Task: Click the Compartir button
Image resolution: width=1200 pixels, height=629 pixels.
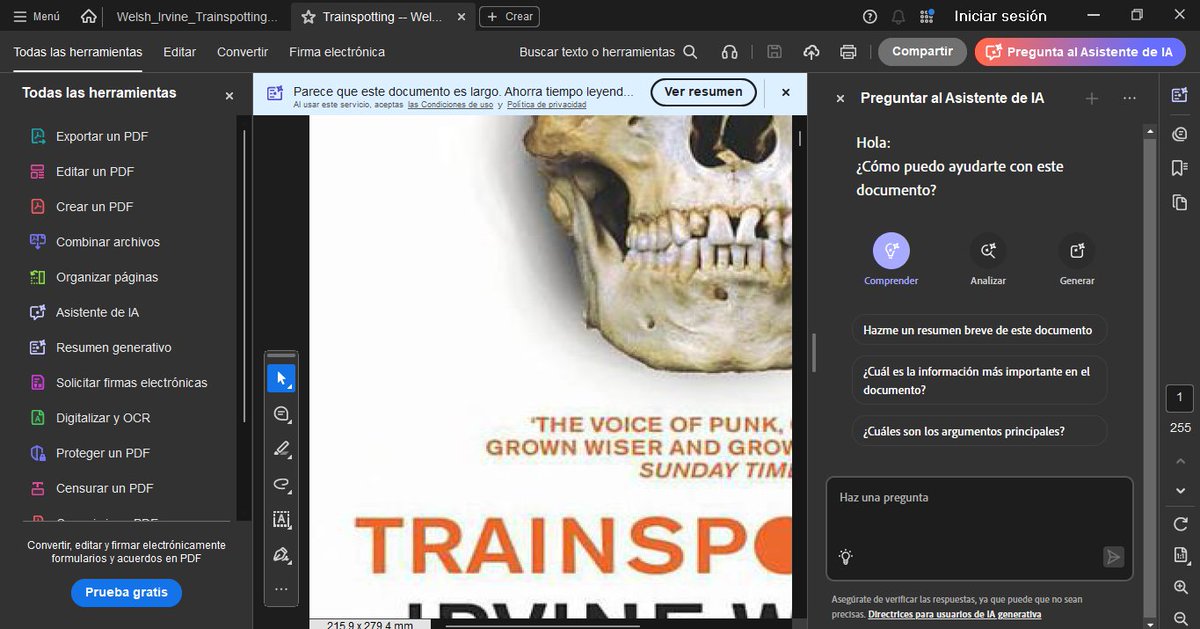Action: 922,52
